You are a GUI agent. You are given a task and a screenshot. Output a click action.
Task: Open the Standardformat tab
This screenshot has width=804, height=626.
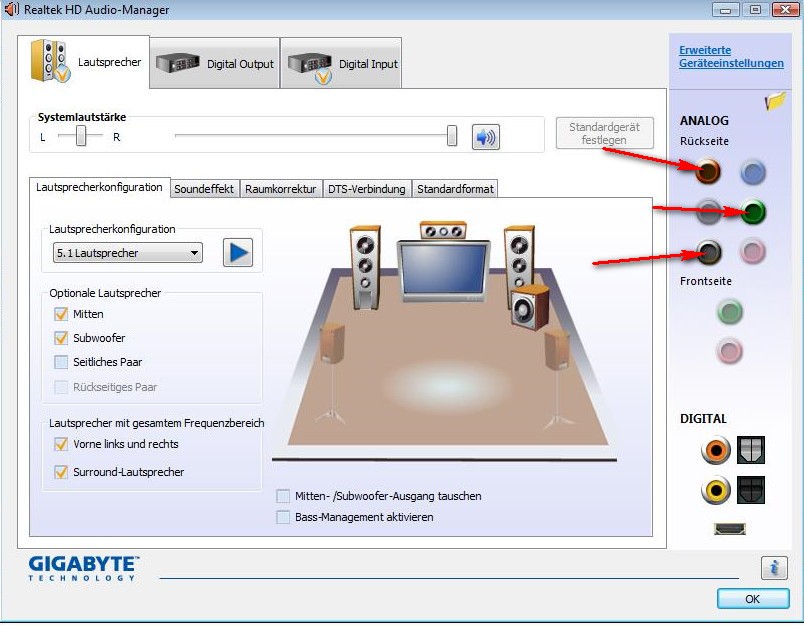tap(455, 189)
